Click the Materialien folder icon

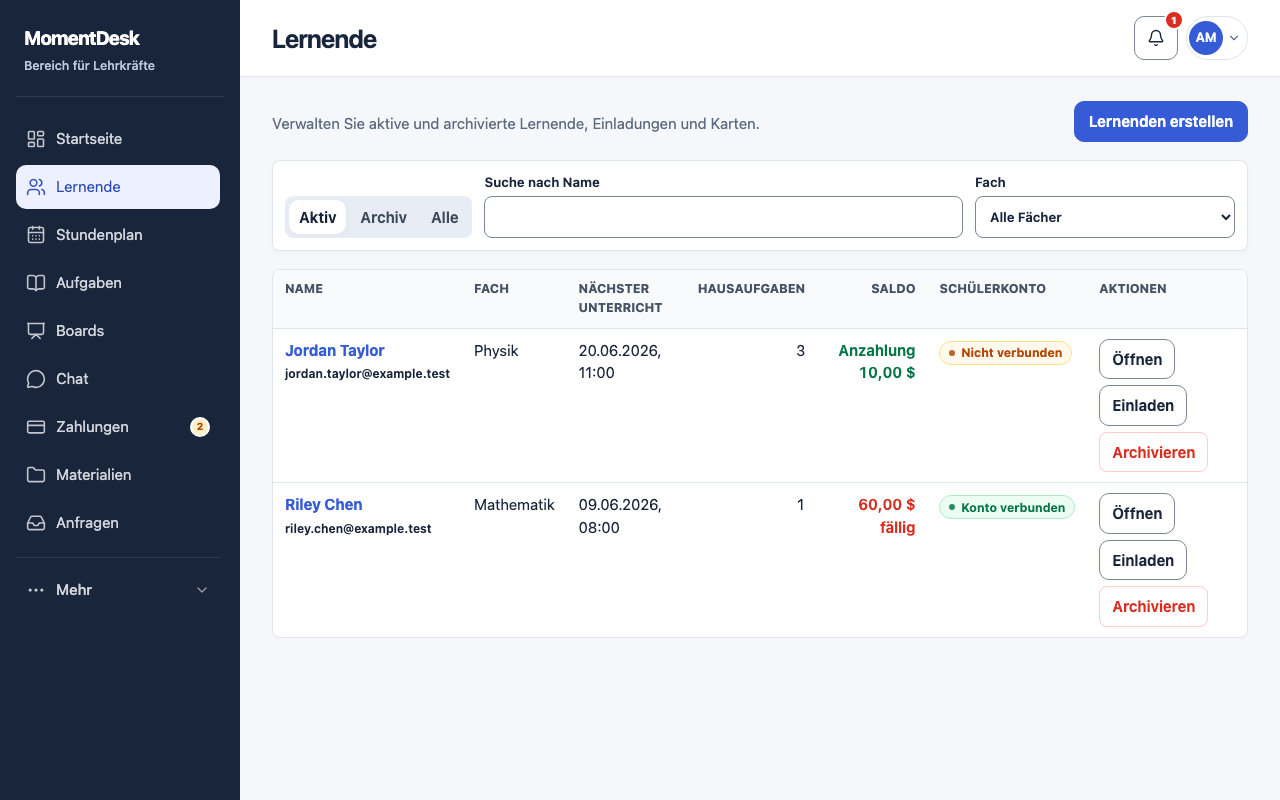tap(36, 475)
